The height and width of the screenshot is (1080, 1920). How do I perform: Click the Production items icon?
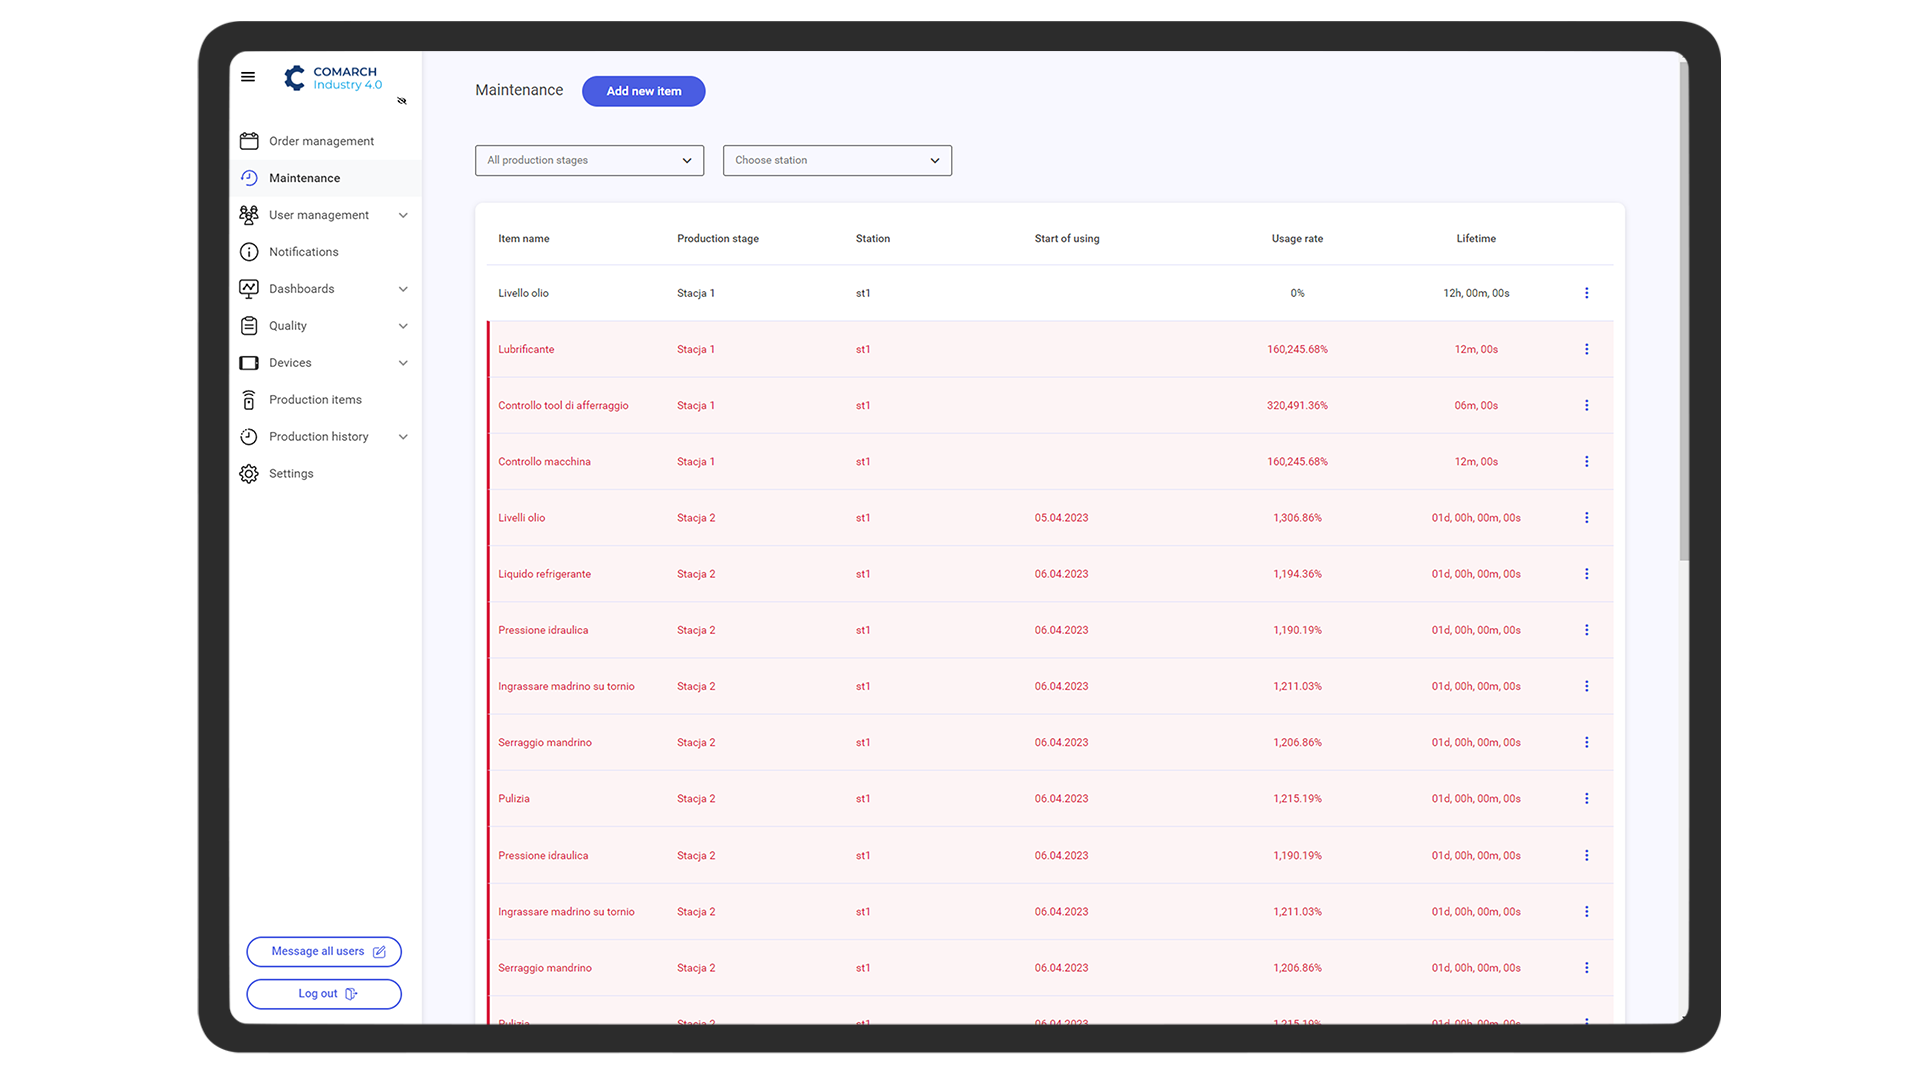tap(249, 400)
